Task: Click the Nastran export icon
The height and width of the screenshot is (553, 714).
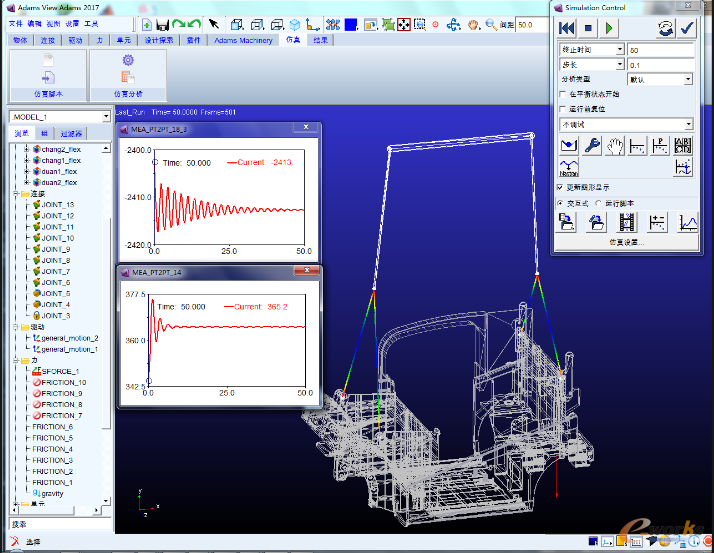Action: point(569,168)
